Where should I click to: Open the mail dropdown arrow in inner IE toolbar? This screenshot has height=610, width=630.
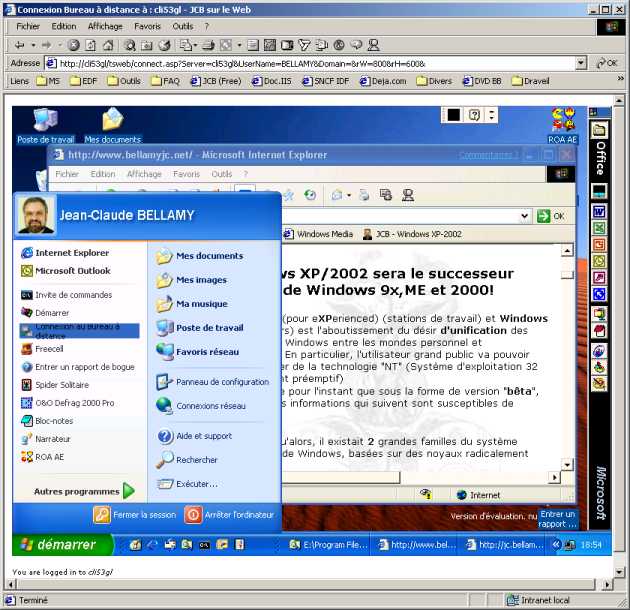click(349, 196)
